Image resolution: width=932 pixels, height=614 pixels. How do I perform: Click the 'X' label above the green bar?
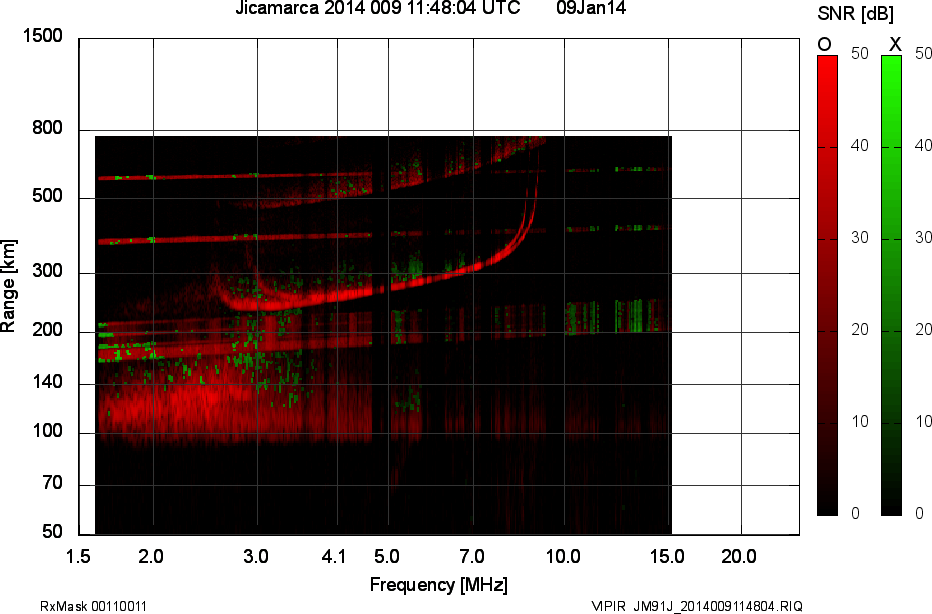point(895,45)
